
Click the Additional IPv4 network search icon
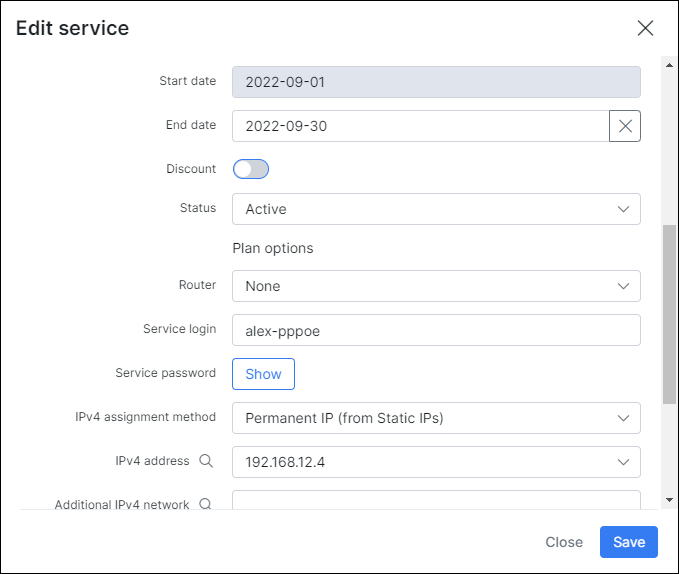tap(206, 505)
